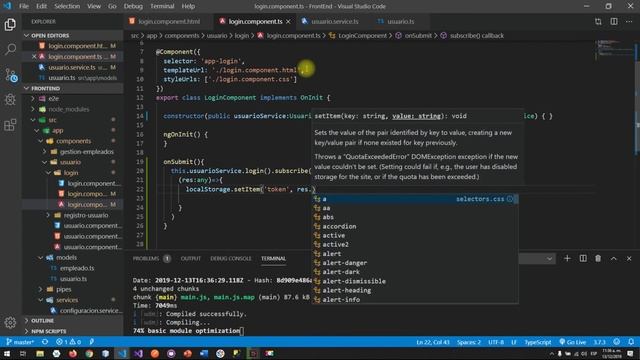The height and width of the screenshot is (360, 640).
Task: Split the editor to the right
Action: point(614,21)
